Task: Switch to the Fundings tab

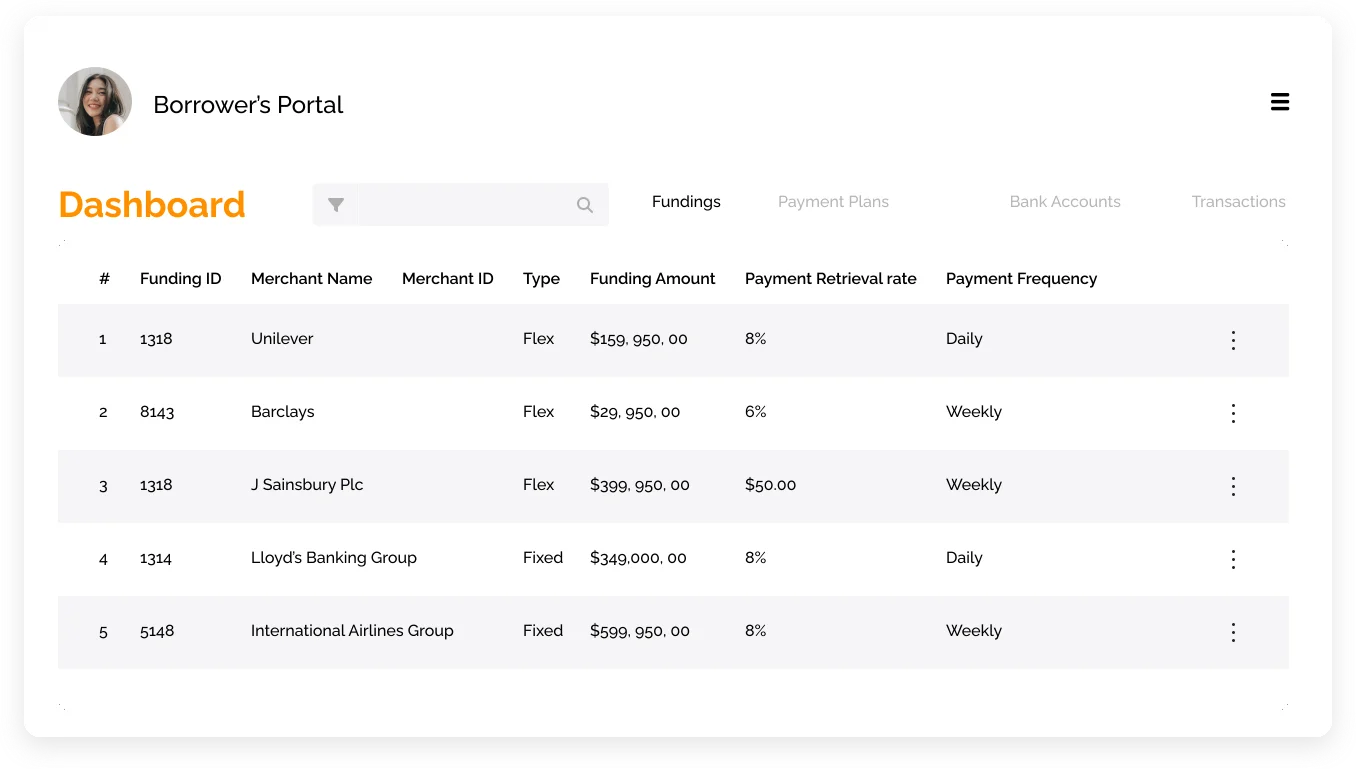Action: pos(686,202)
